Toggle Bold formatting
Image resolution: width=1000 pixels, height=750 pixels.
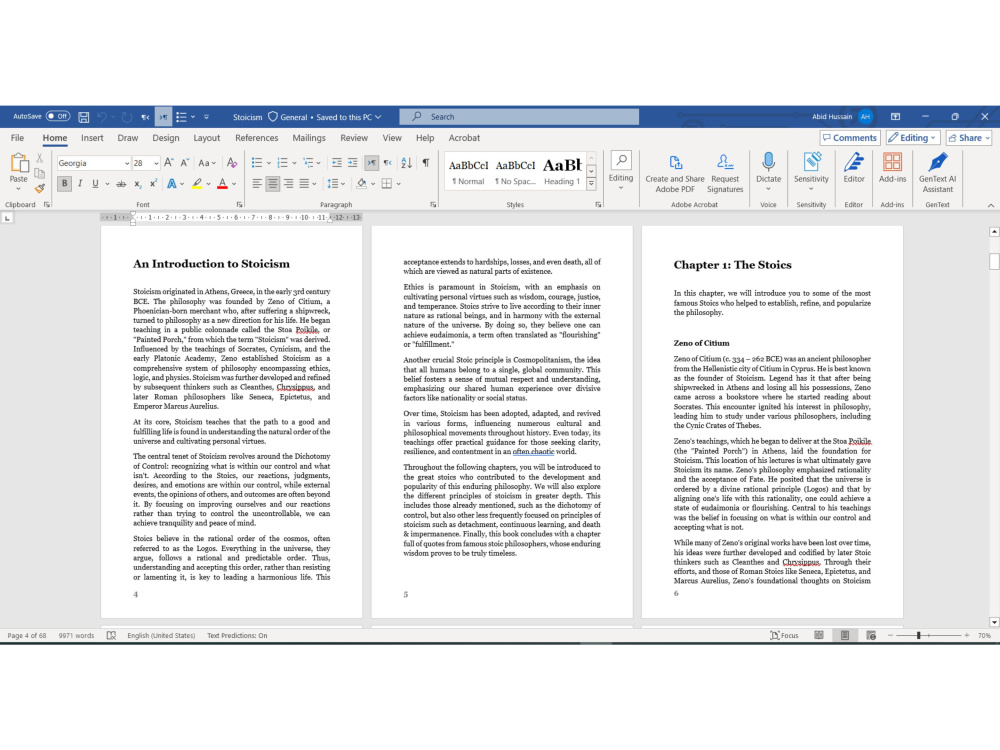(x=64, y=184)
